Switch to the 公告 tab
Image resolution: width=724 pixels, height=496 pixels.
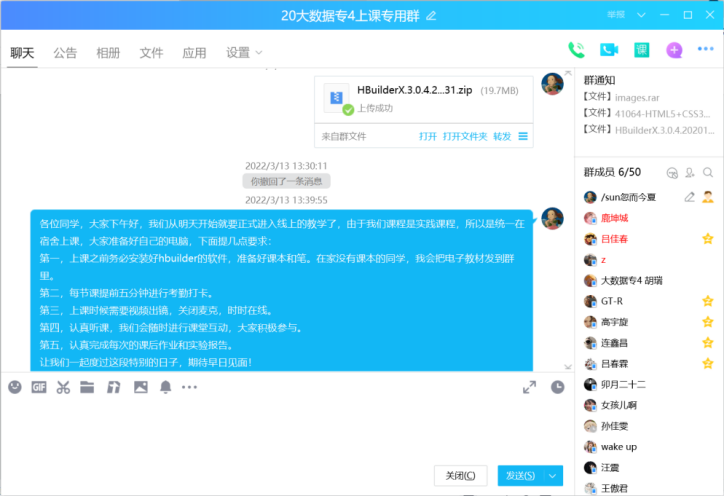tap(65, 53)
